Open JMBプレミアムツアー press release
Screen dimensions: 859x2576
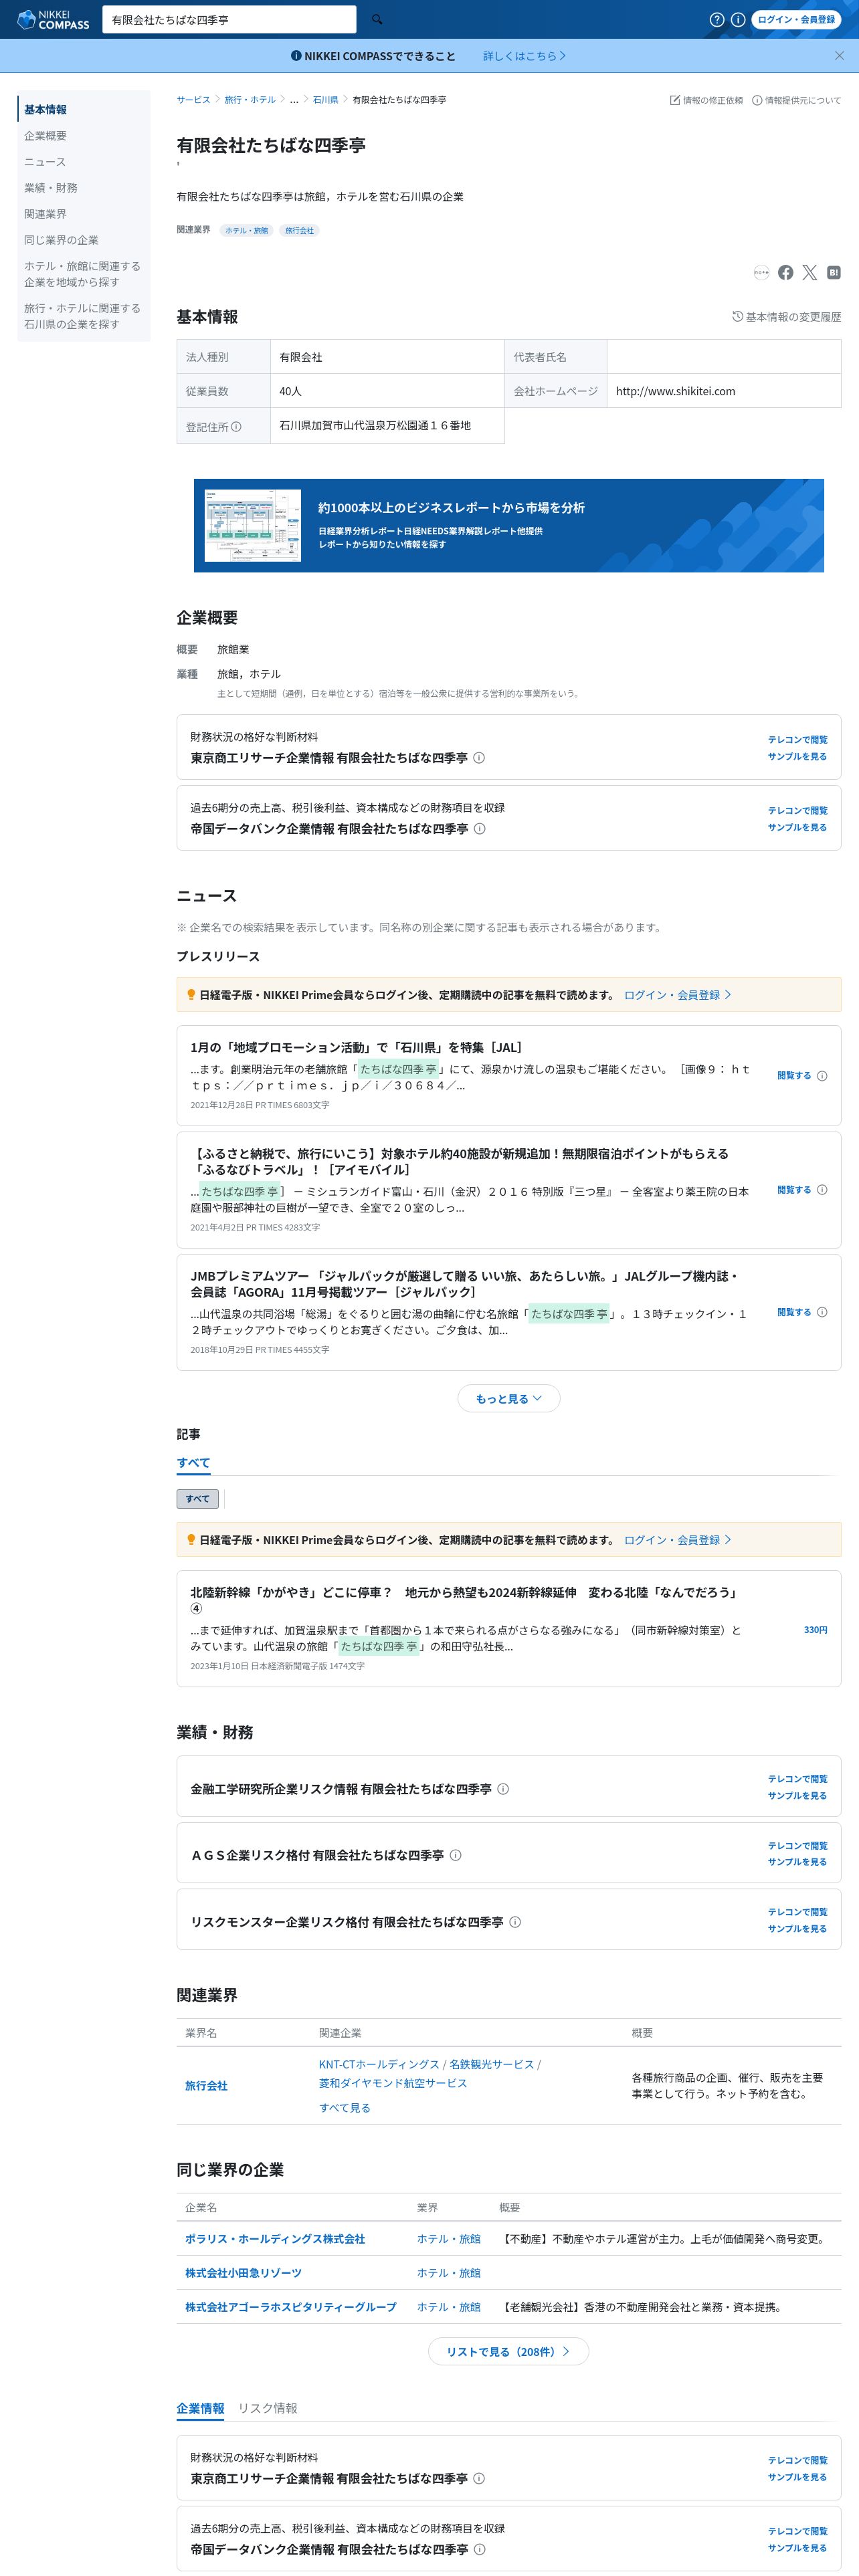(x=465, y=1284)
